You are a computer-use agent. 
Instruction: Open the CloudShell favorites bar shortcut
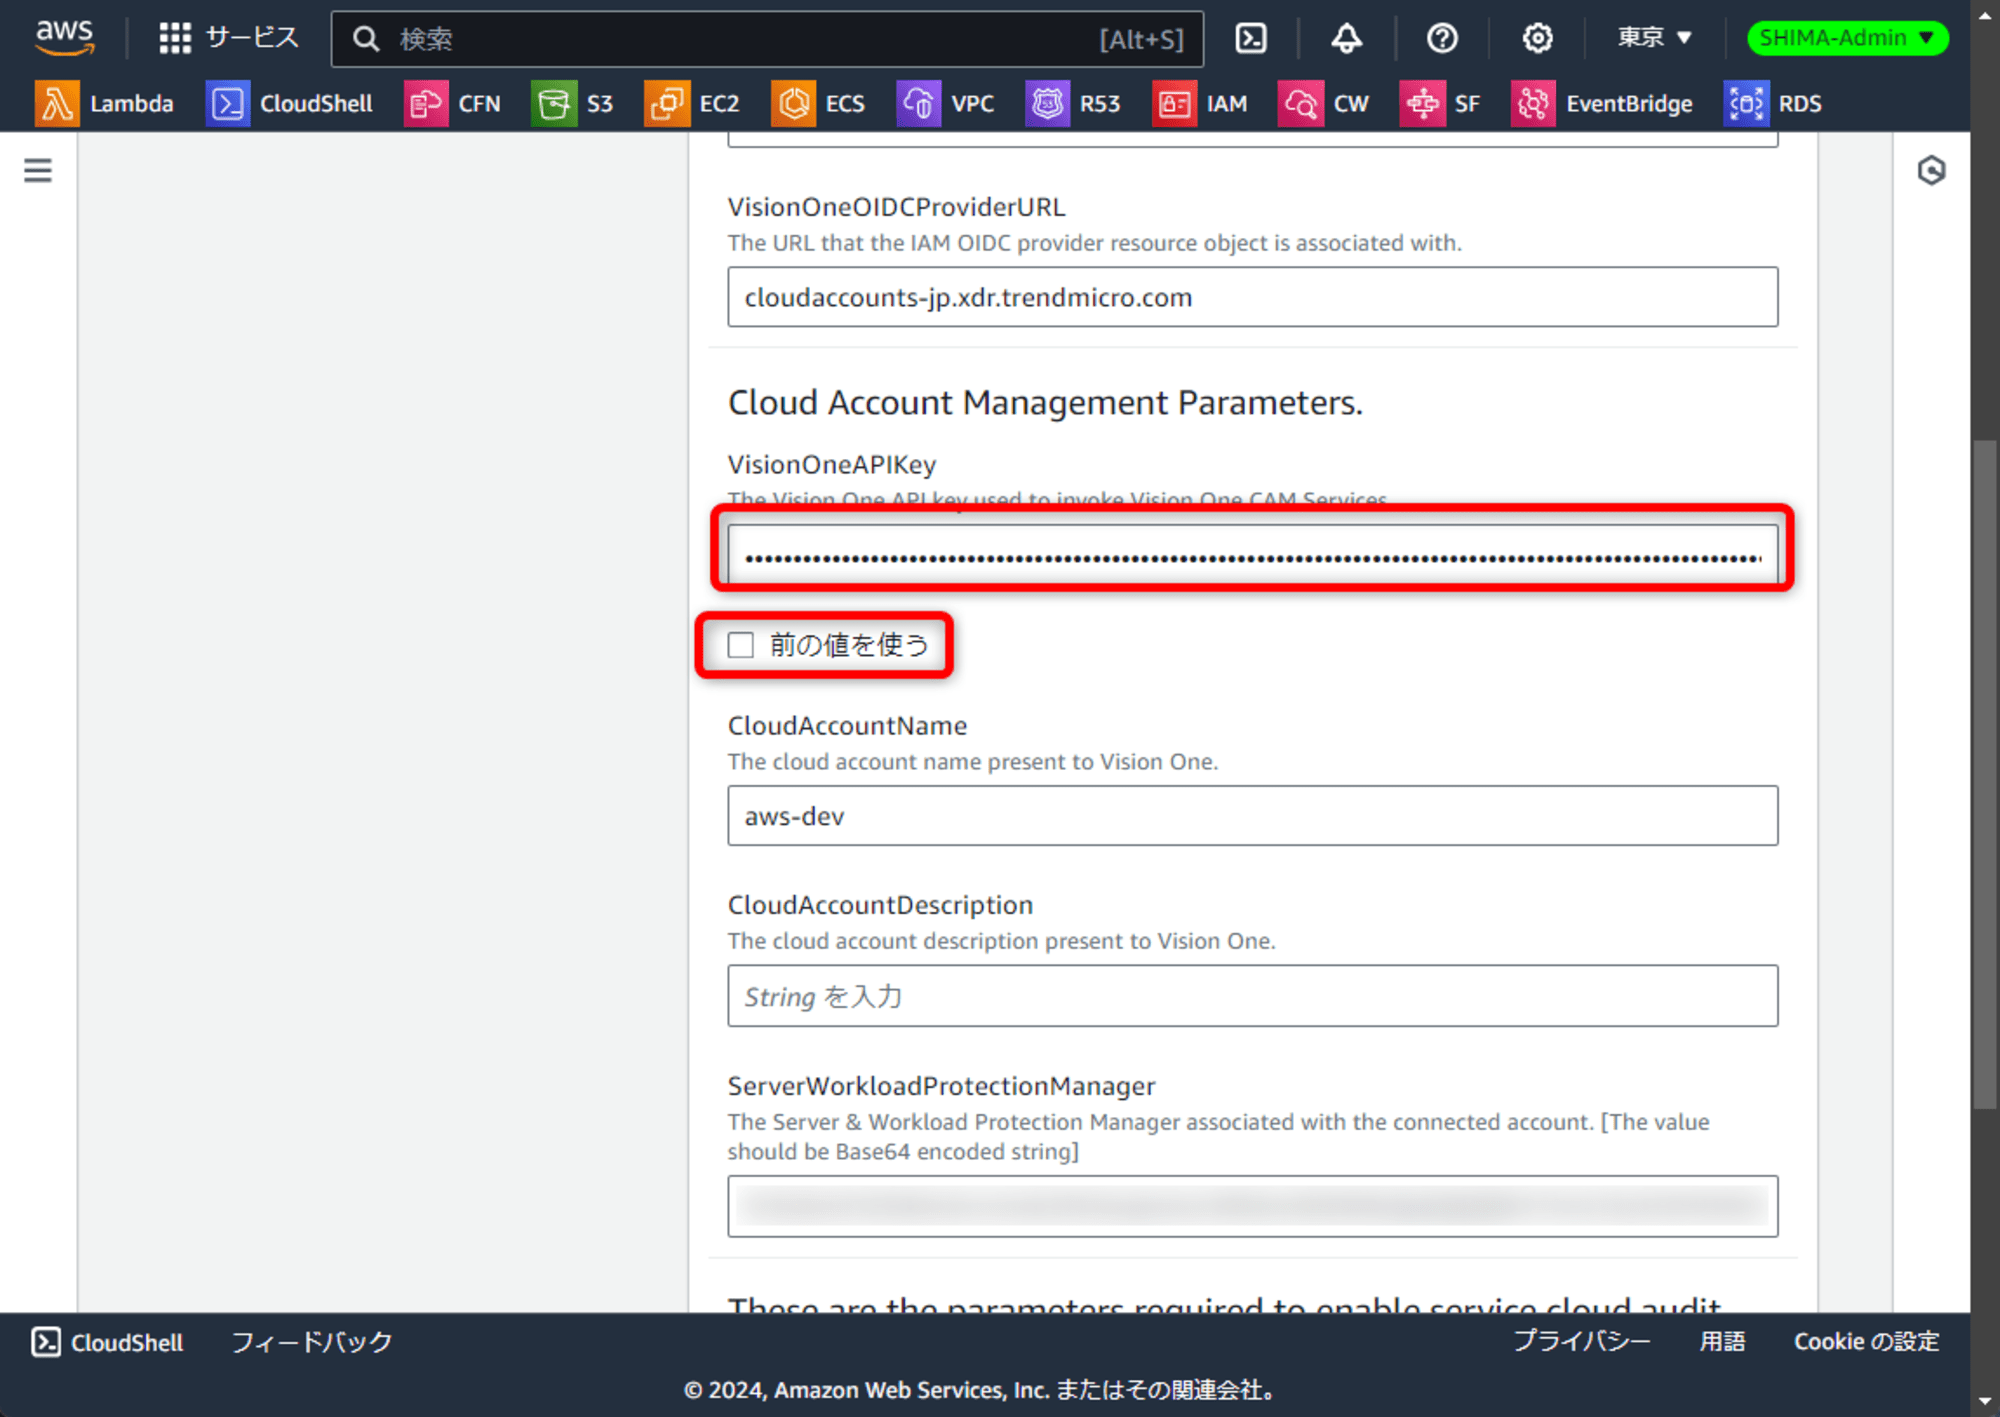(289, 103)
